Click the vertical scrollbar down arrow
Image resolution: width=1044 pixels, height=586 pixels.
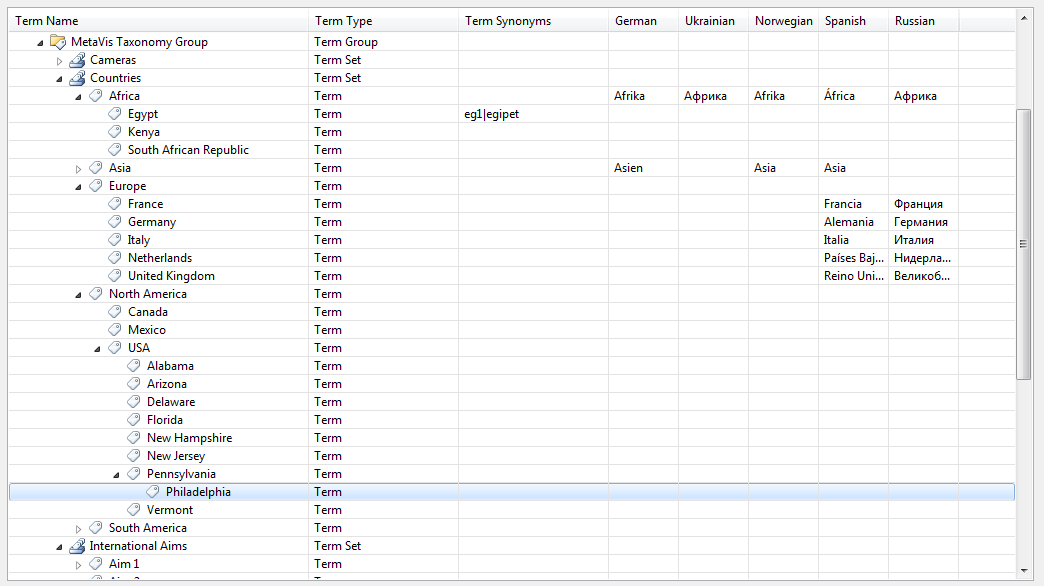1023,571
